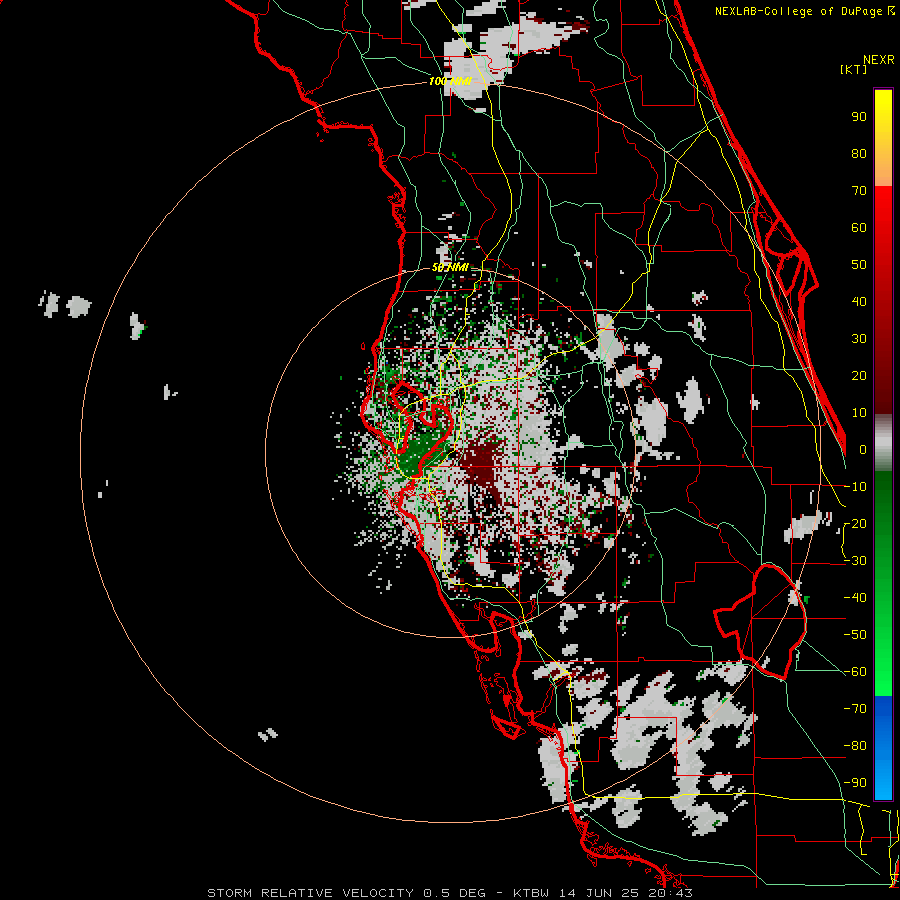Click the '[KT]' units label
Viewport: 900px width, 900px height.
(x=854, y=69)
